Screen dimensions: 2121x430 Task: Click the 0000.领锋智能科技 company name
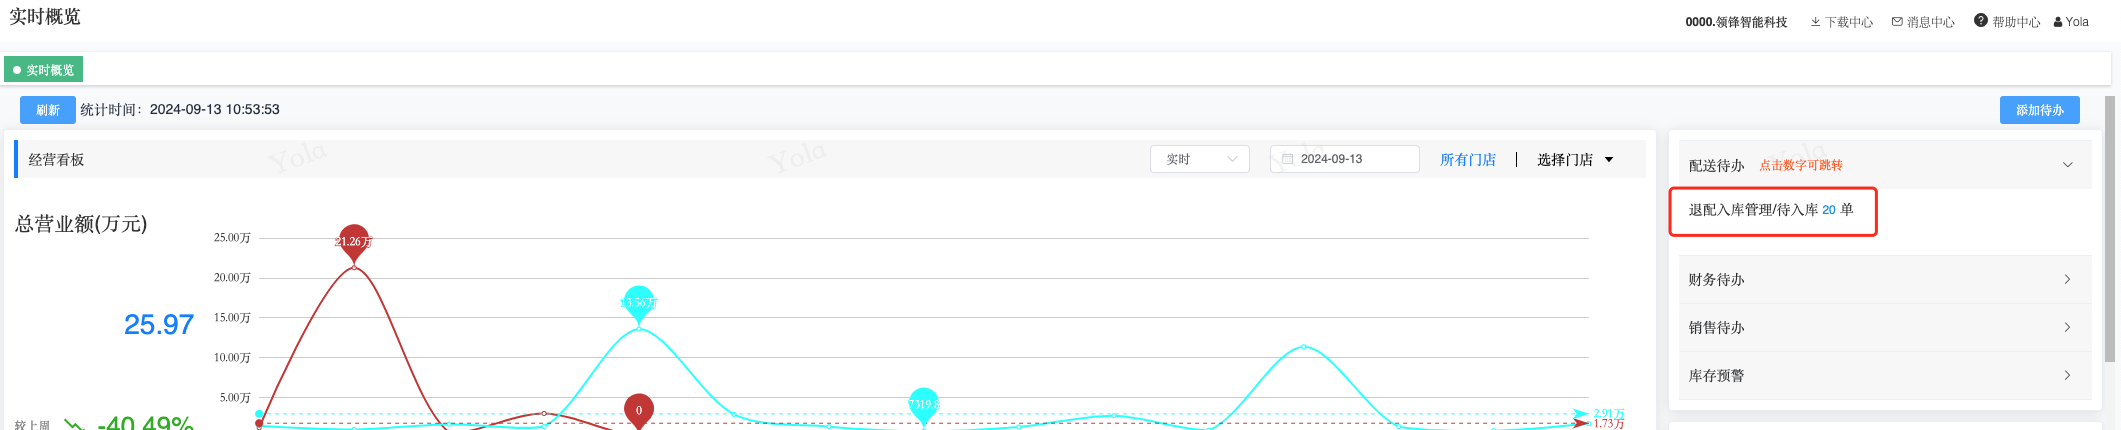coord(1736,22)
